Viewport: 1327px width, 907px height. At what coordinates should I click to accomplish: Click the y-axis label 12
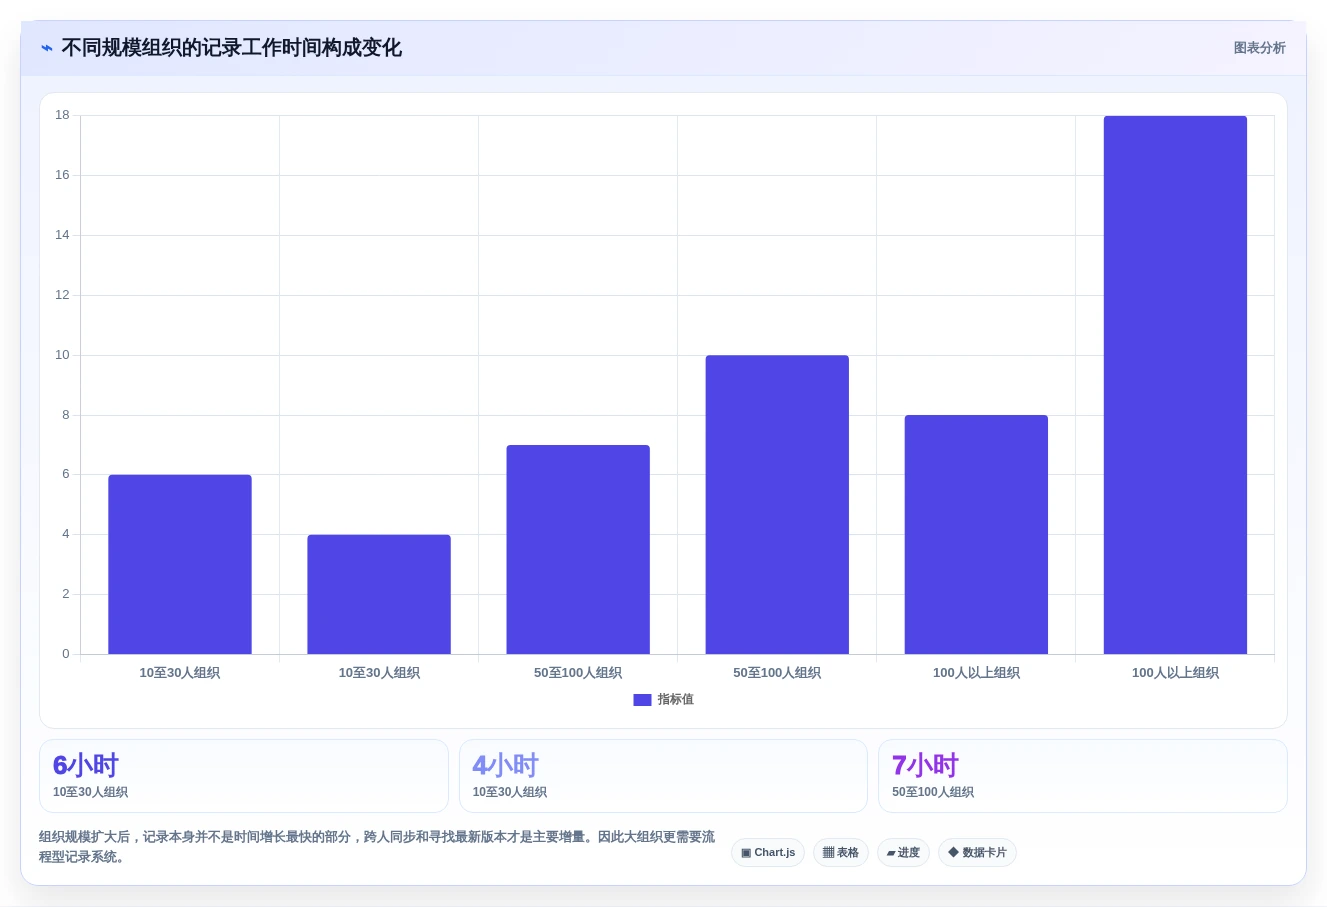[x=63, y=295]
